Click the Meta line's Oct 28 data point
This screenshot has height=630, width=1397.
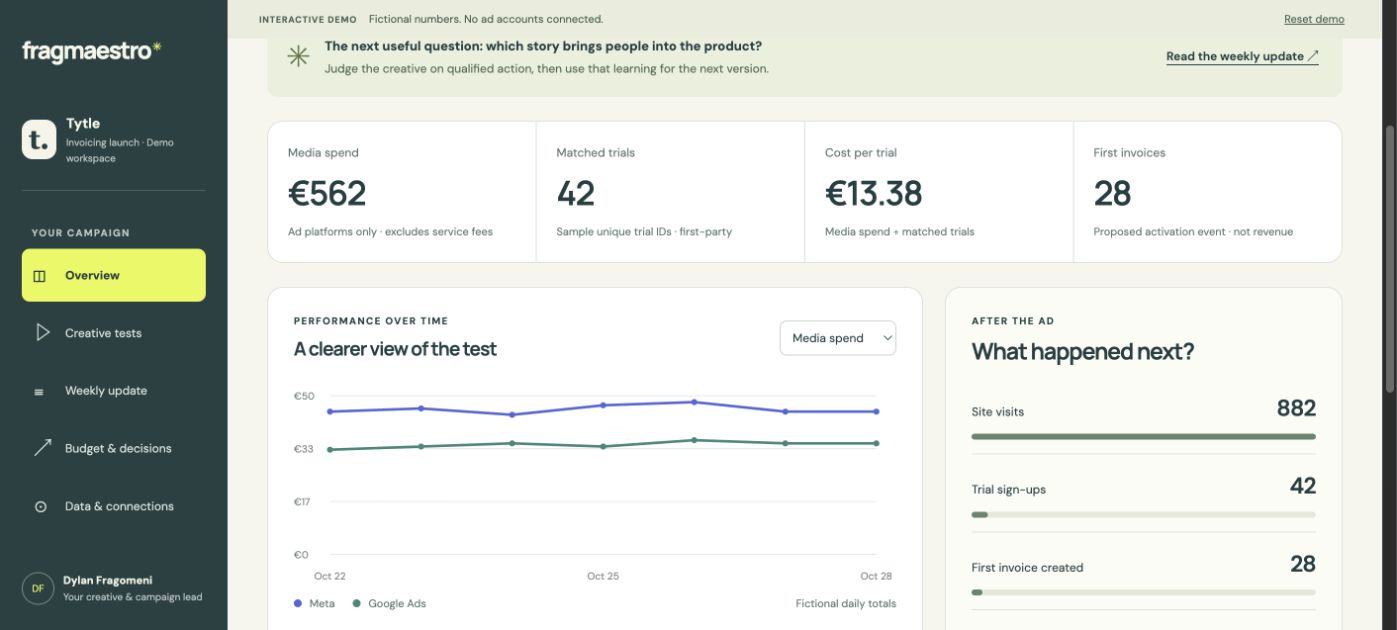[876, 411]
